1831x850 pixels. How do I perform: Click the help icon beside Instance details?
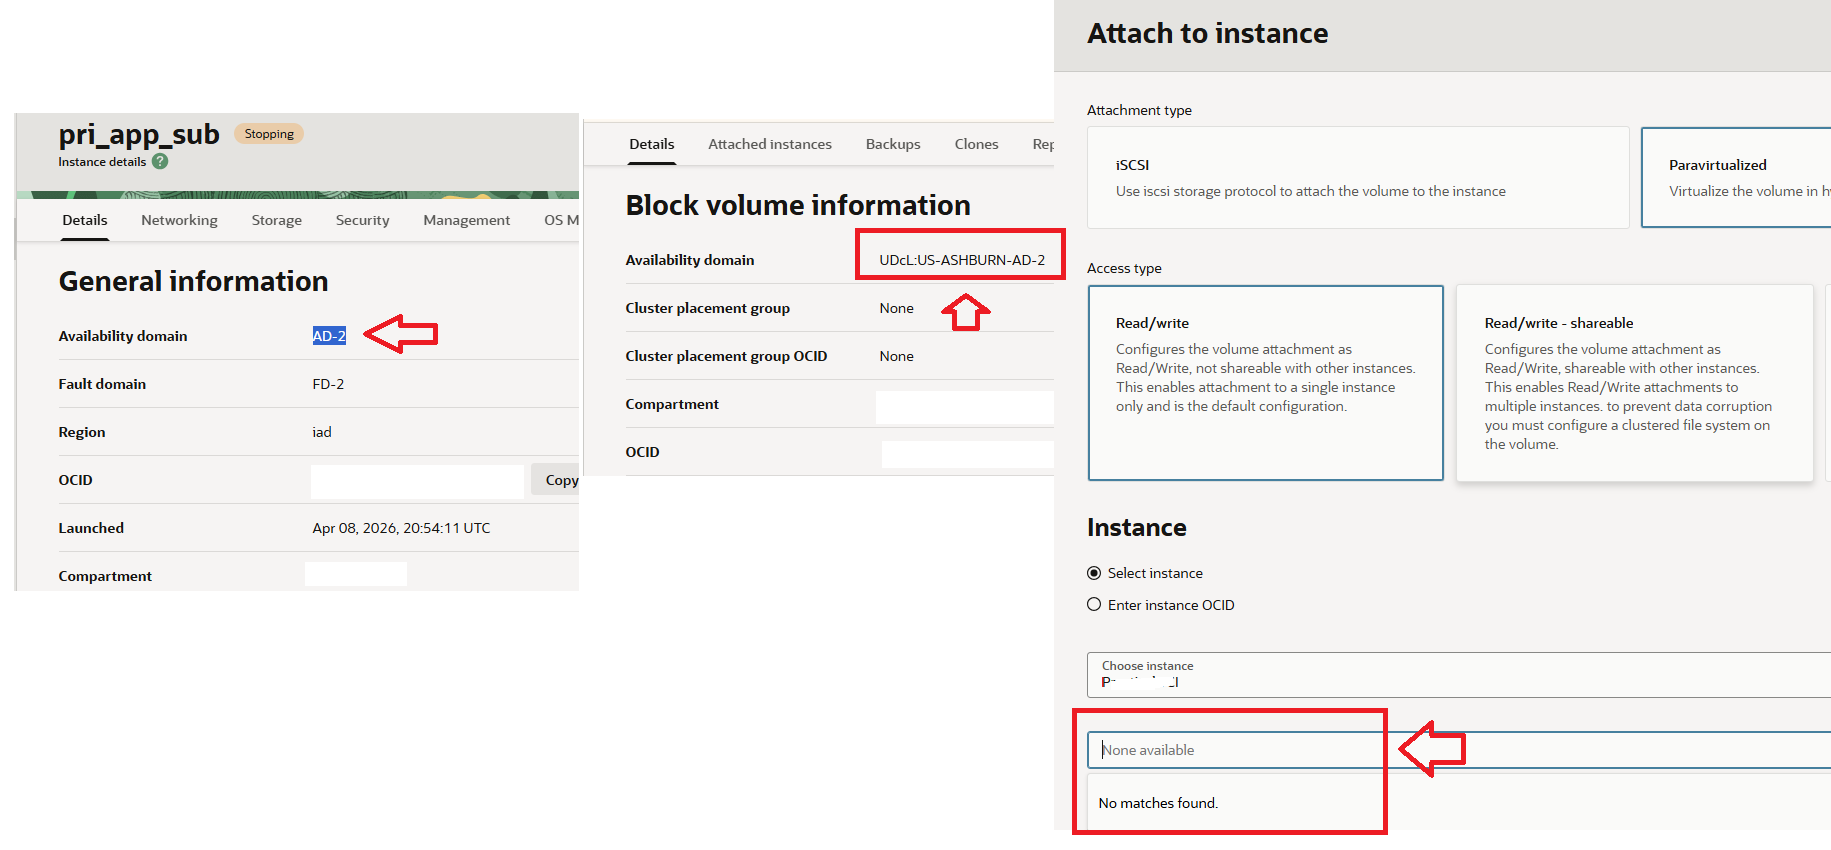tap(160, 161)
